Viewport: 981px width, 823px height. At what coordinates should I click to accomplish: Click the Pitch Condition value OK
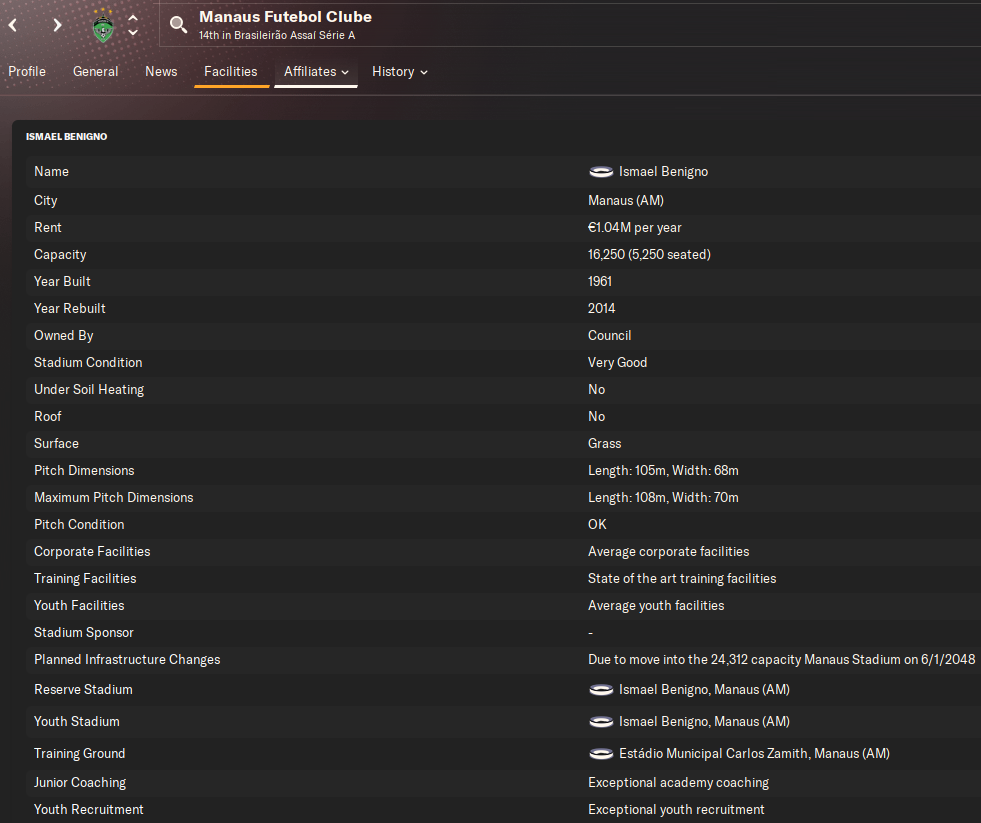click(x=597, y=524)
